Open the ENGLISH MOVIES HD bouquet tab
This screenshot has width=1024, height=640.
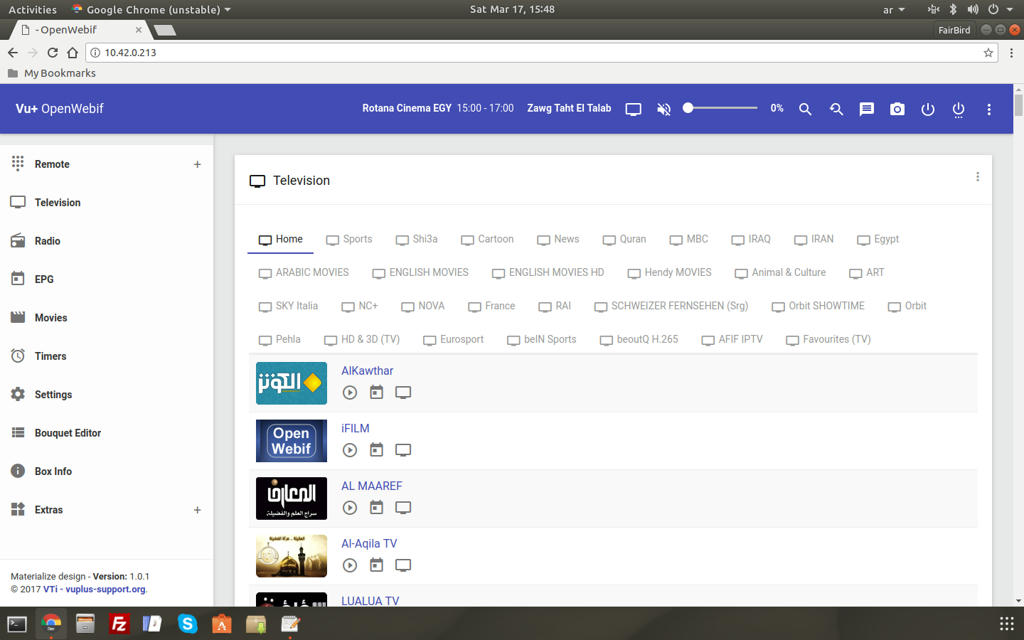click(548, 272)
